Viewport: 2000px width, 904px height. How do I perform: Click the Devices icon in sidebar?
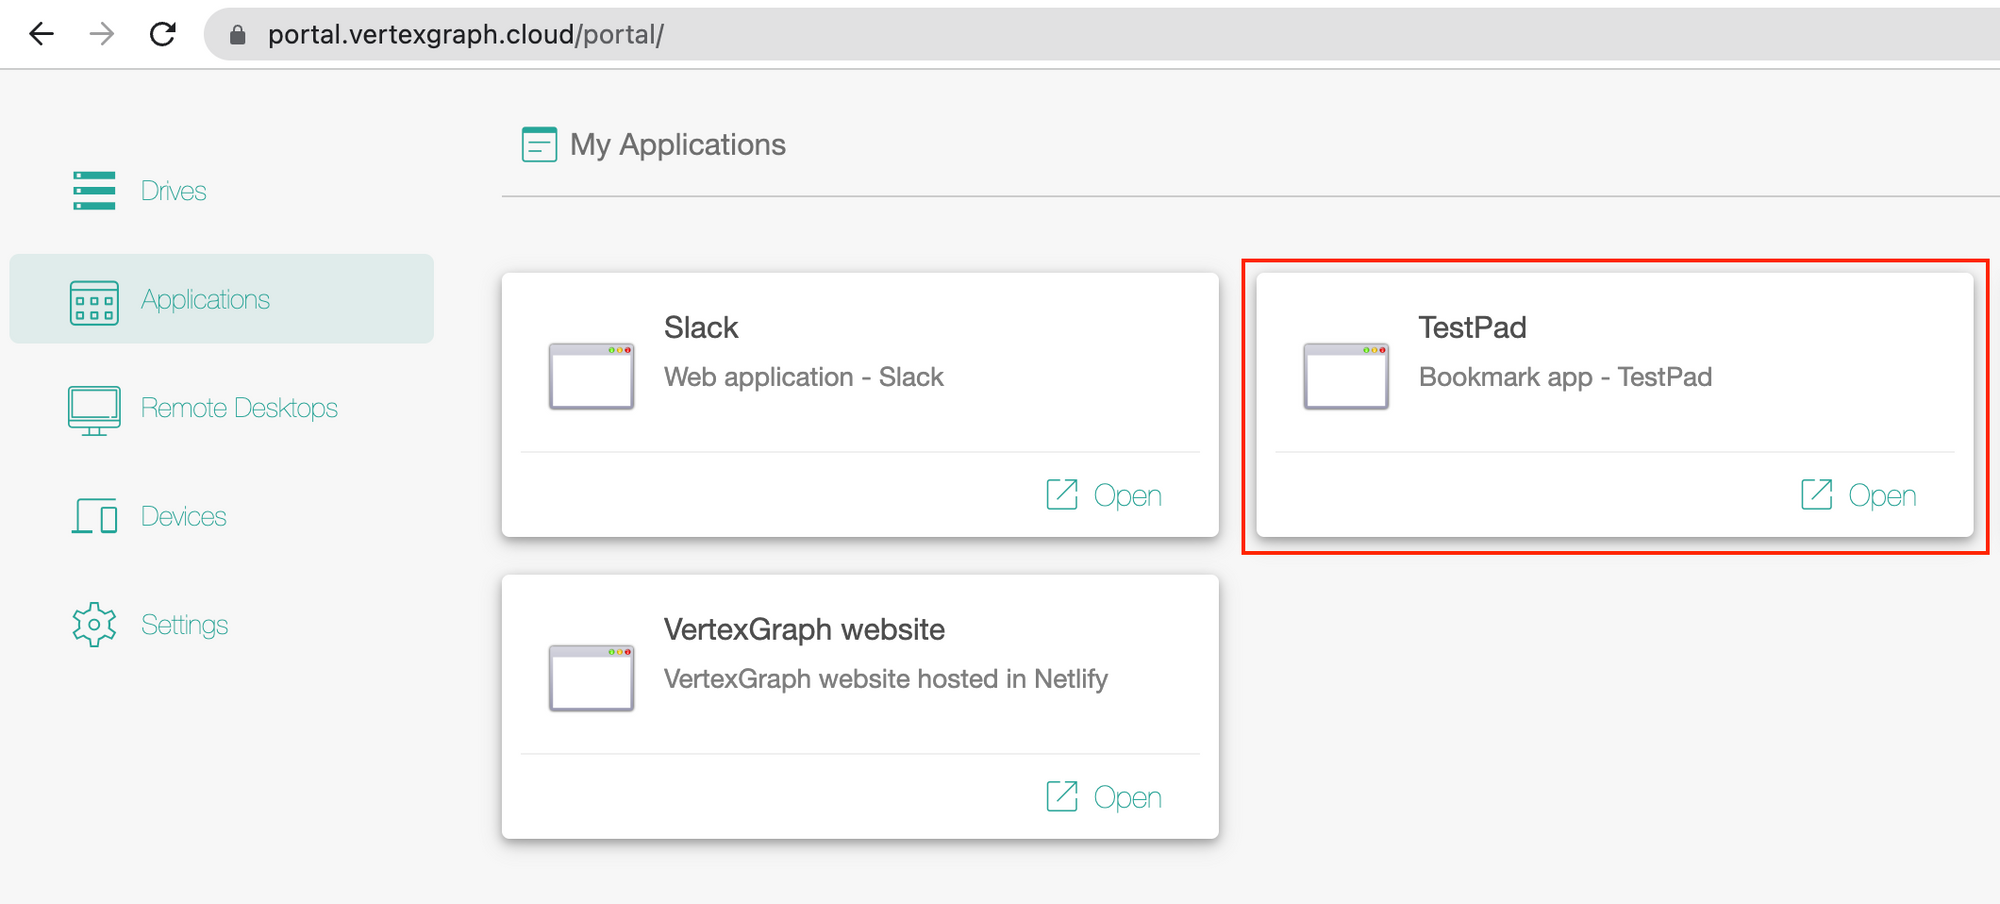[x=94, y=516]
